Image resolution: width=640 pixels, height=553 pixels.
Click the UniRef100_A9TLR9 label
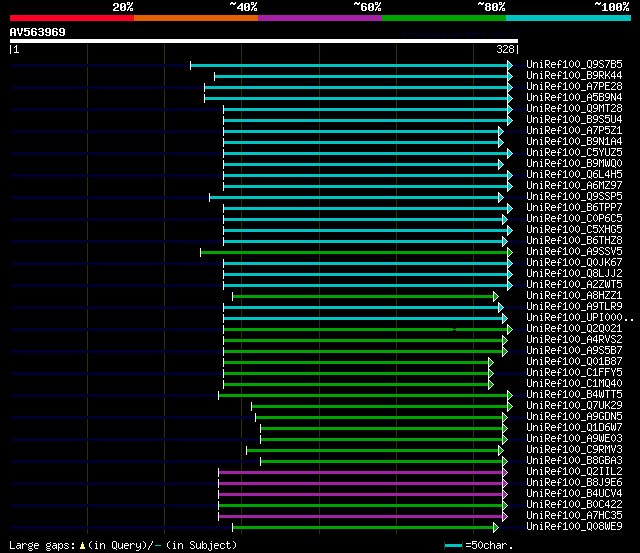click(574, 307)
